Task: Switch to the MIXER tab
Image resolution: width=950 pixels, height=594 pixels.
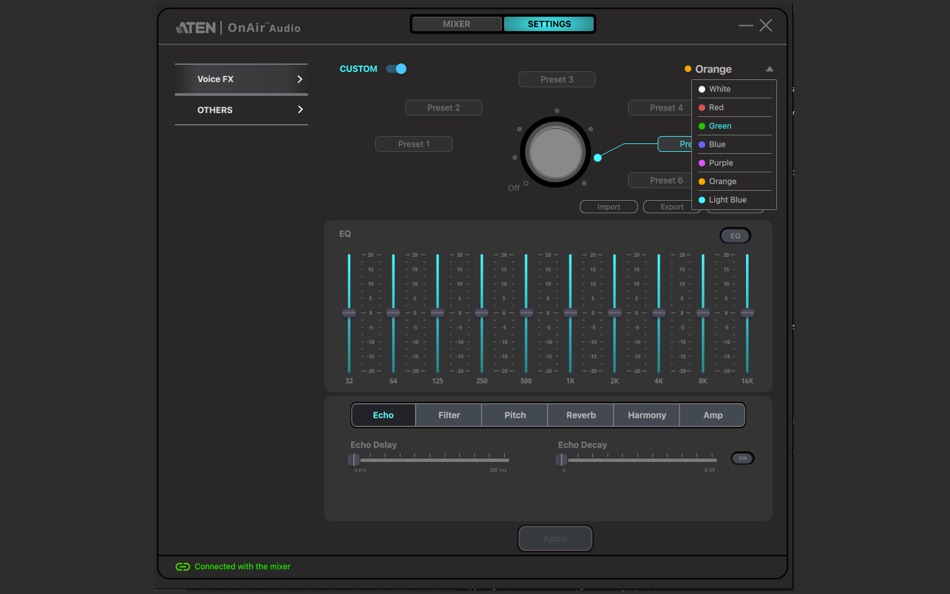Action: (456, 24)
